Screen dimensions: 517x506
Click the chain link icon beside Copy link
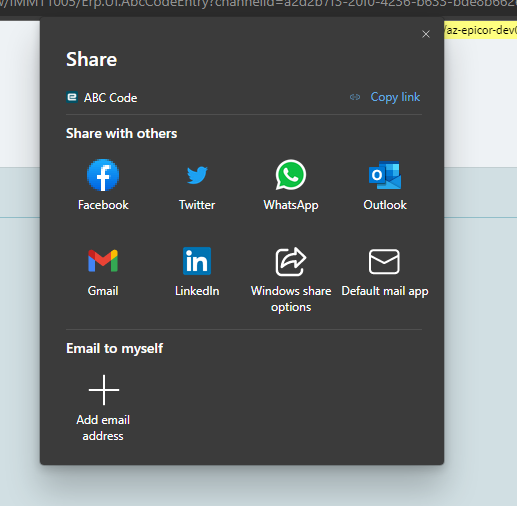pos(355,97)
